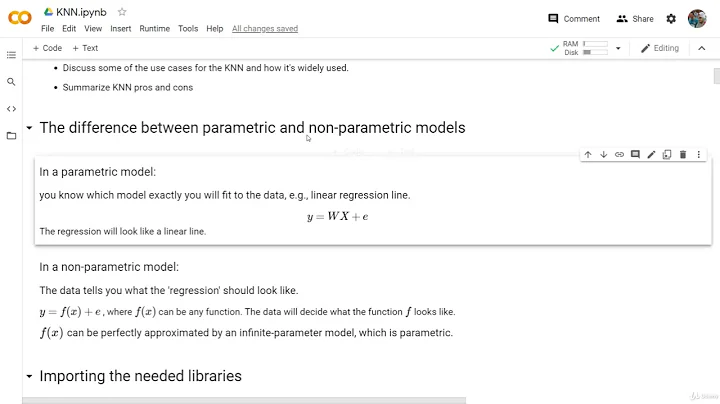Open the Tools menu
720x404 pixels.
pos(188,28)
